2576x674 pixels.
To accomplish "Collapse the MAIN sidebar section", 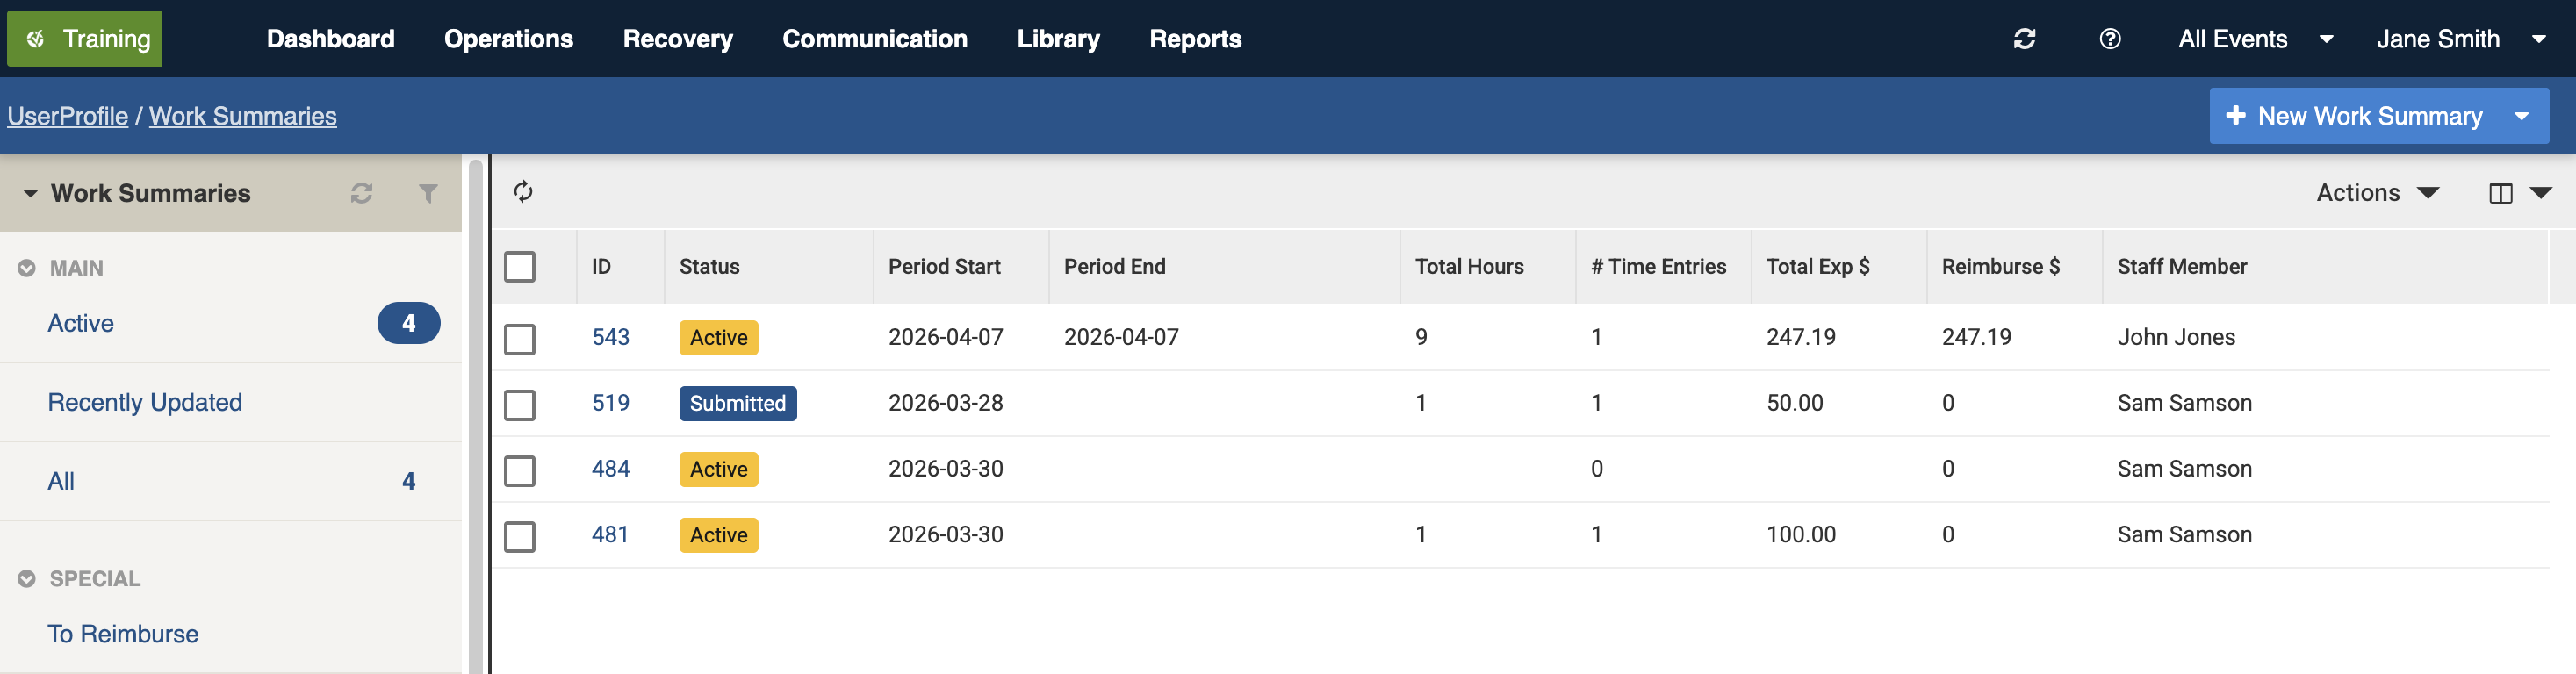I will point(27,268).
